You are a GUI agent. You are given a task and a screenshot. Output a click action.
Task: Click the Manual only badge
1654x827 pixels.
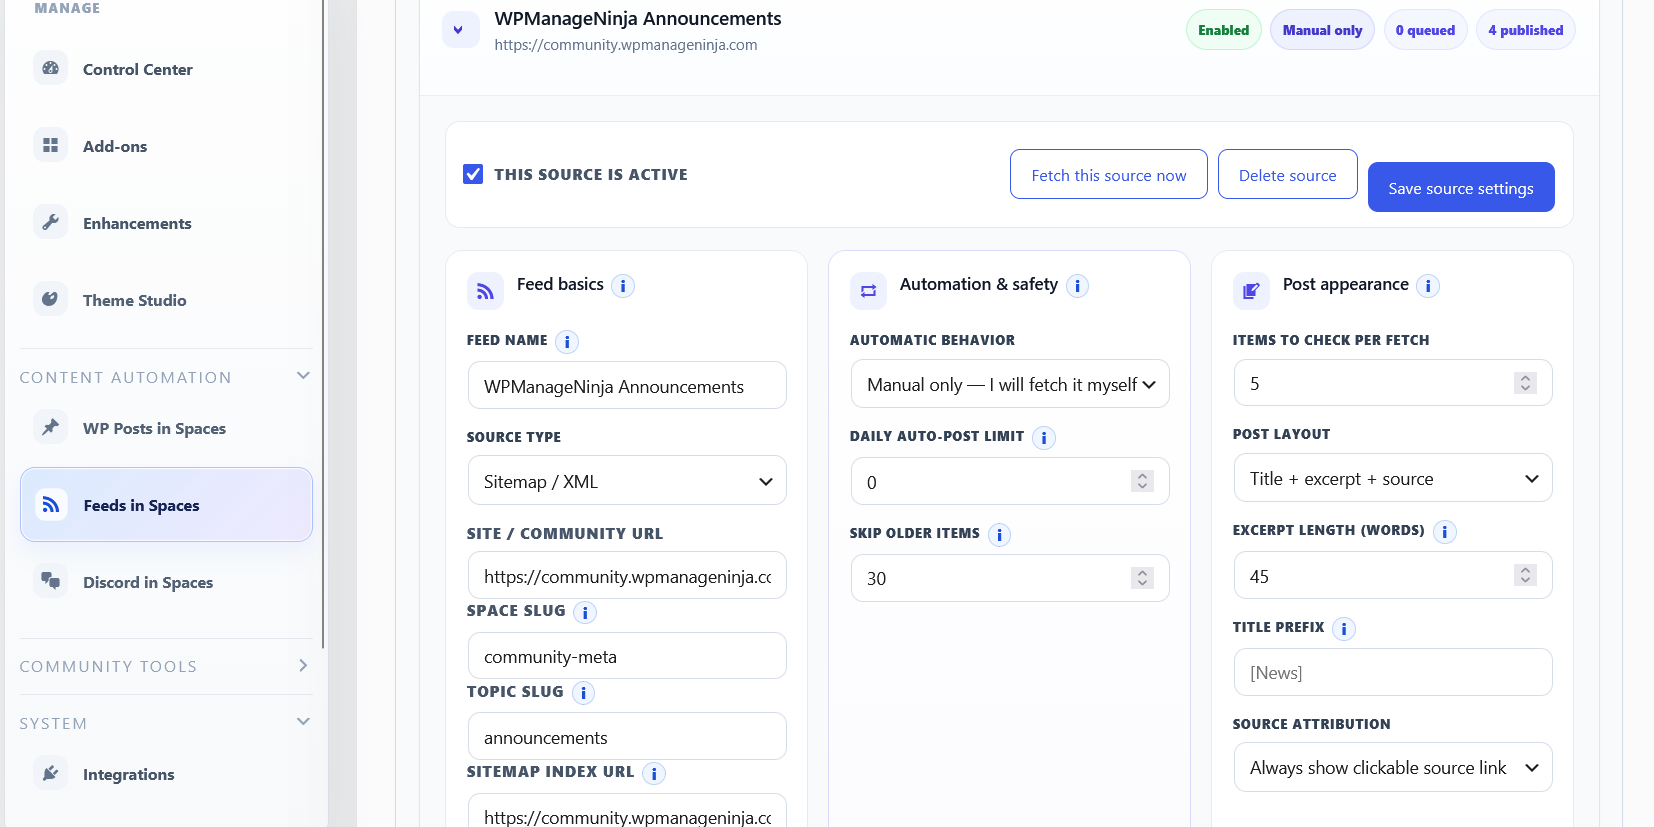pyautogui.click(x=1322, y=30)
